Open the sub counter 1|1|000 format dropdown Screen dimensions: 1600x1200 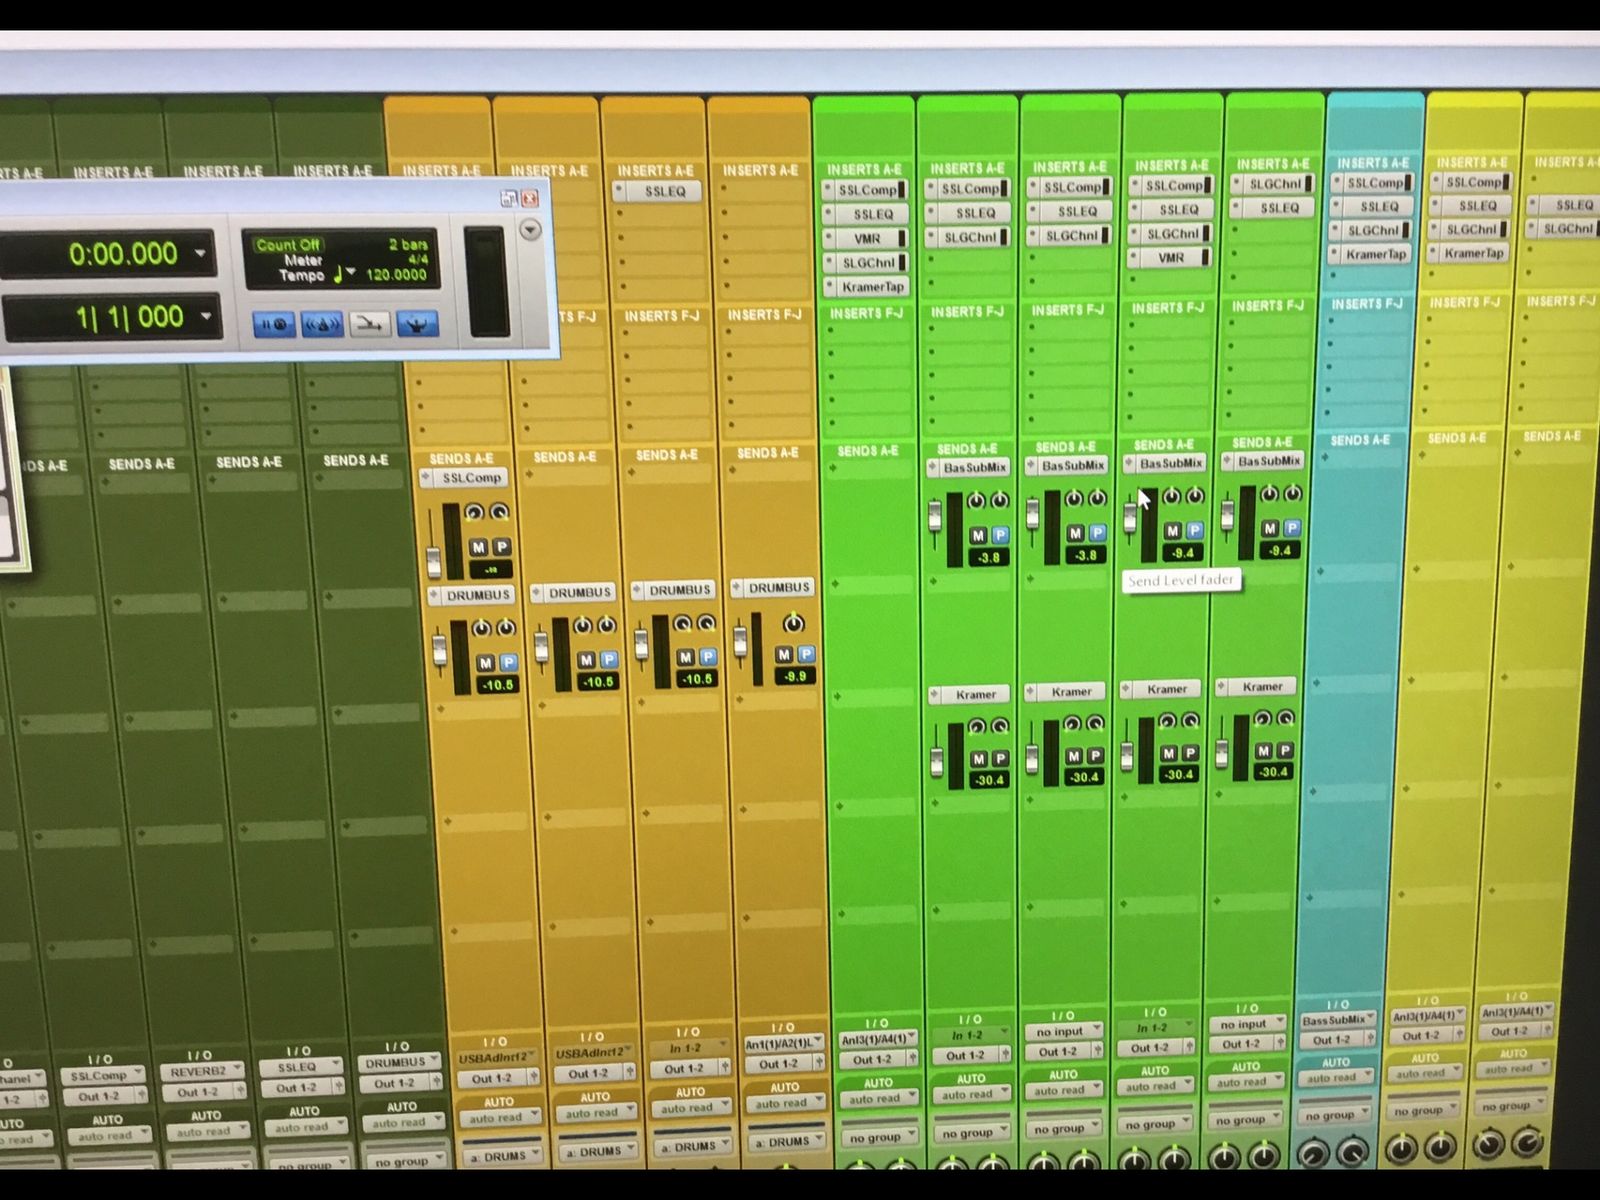[206, 316]
